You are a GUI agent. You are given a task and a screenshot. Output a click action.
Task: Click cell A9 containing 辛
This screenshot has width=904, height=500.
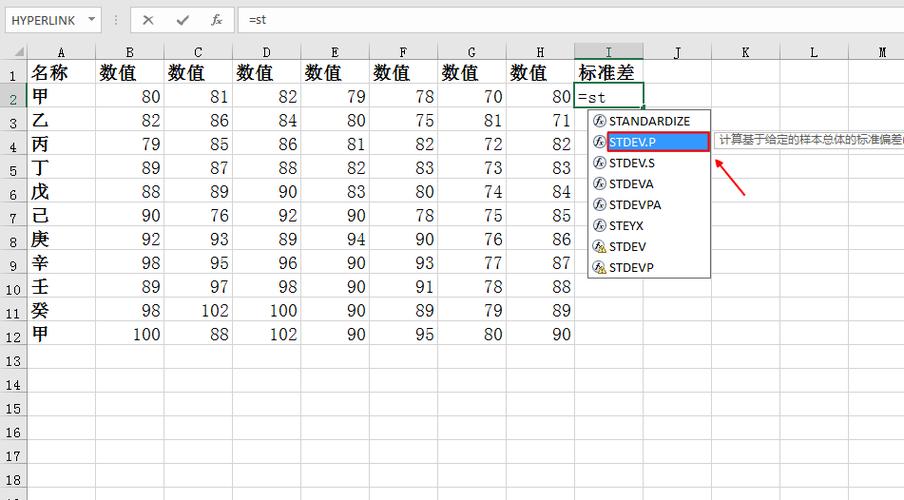[61, 262]
